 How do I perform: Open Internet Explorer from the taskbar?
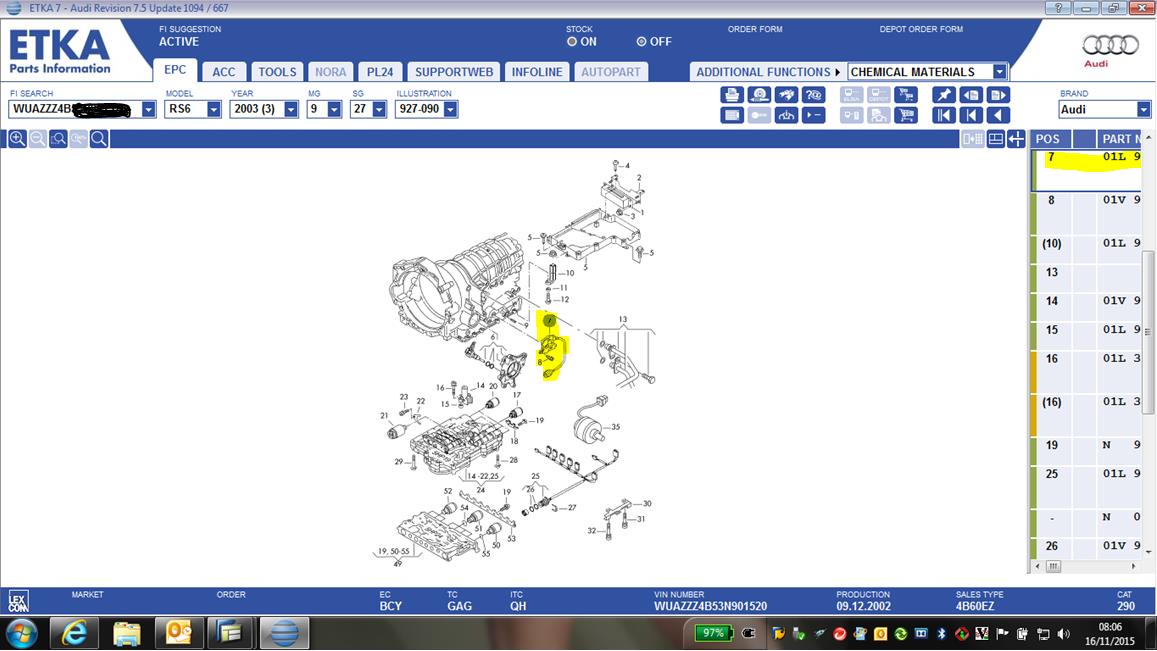pyautogui.click(x=75, y=632)
